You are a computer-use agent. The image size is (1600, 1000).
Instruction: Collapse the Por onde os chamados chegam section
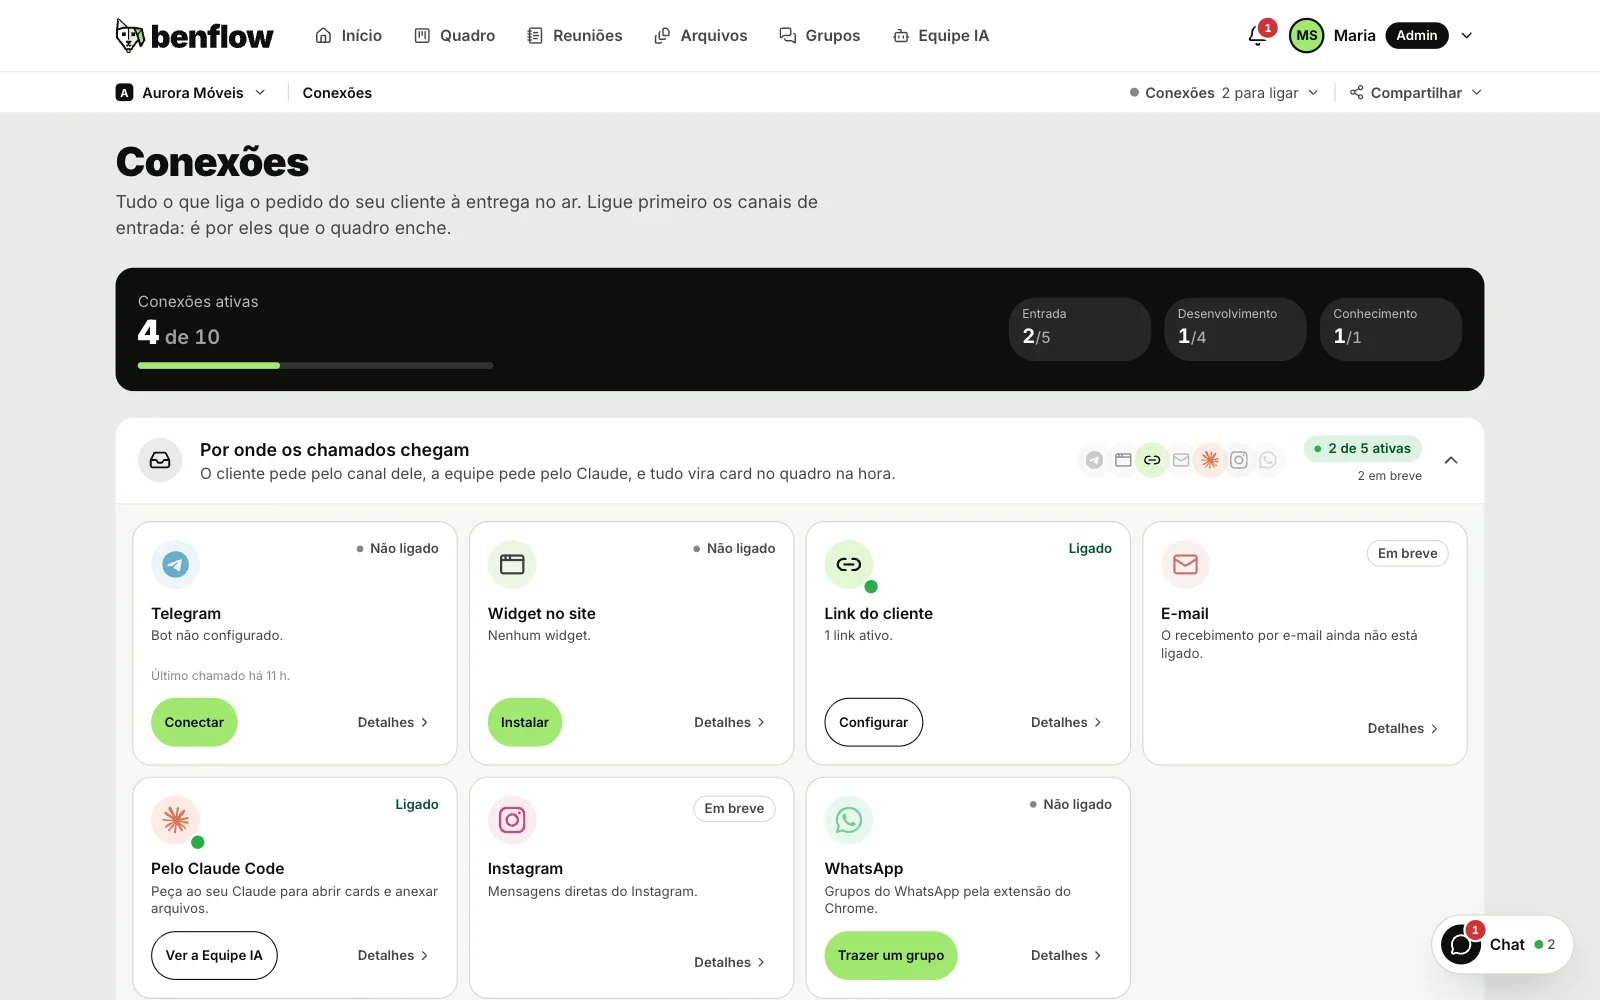(1451, 460)
